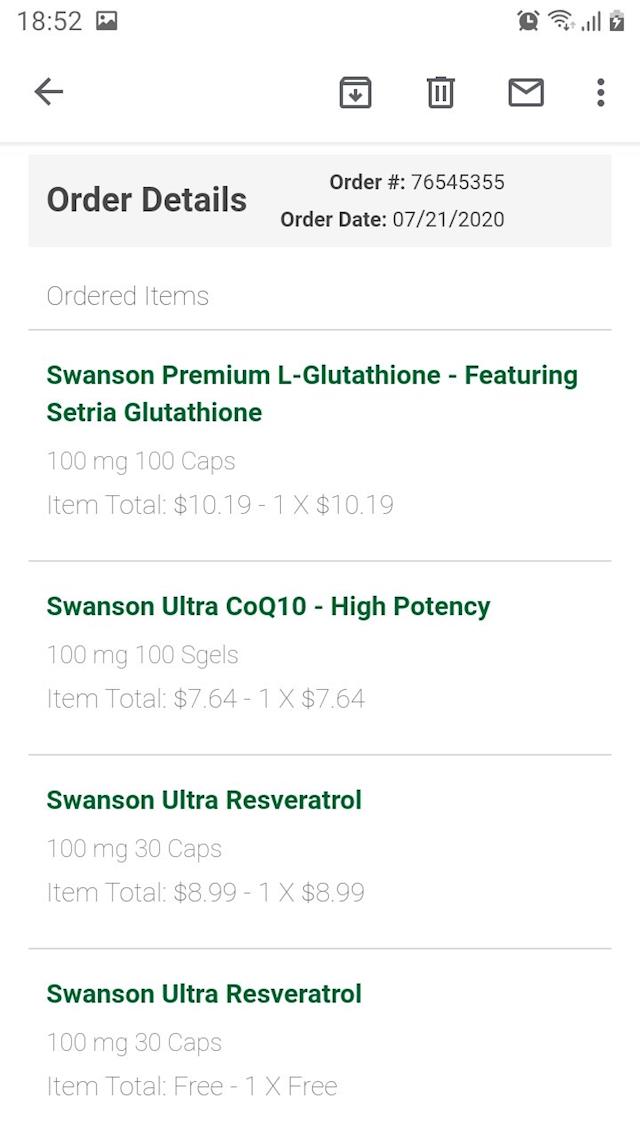The height and width of the screenshot is (1138, 640).
Task: Tap the order date 07/21/2020
Action: coord(448,219)
